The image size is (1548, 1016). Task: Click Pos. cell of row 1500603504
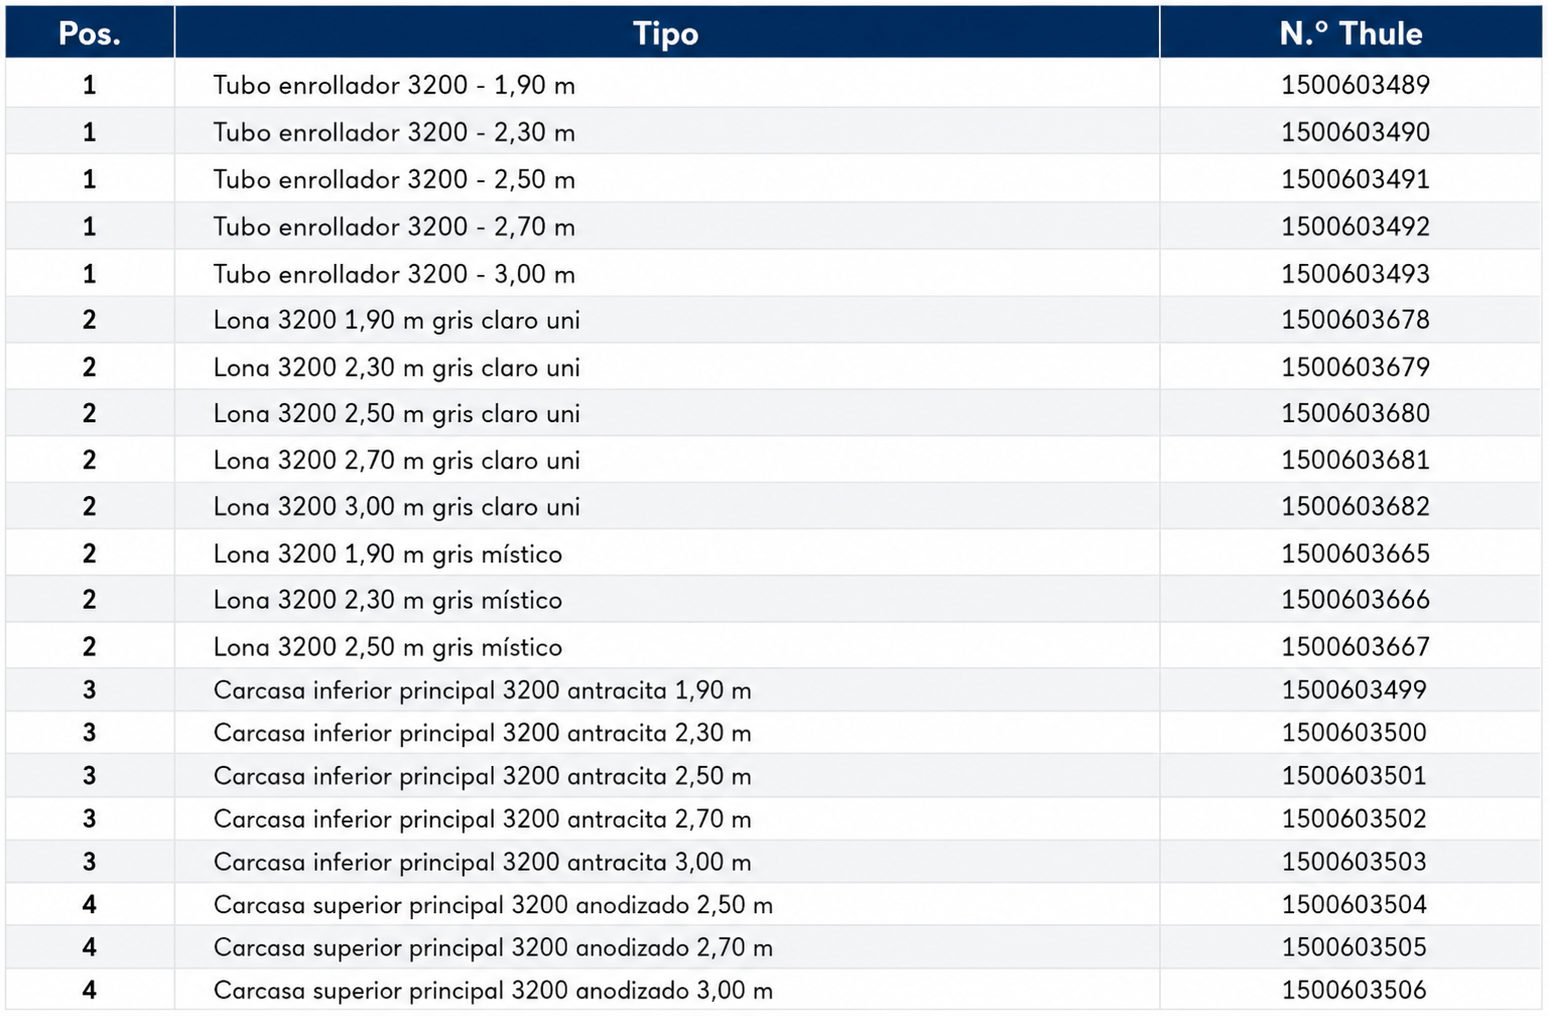tap(89, 905)
